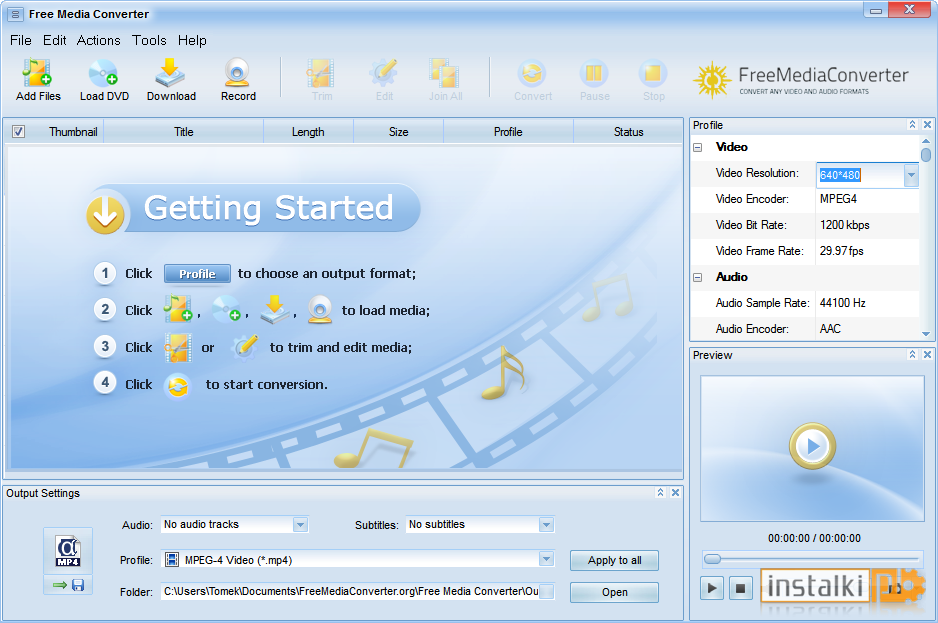Viewport: 938px width, 623px height.
Task: Open the Subtitles dropdown
Action: tap(546, 525)
